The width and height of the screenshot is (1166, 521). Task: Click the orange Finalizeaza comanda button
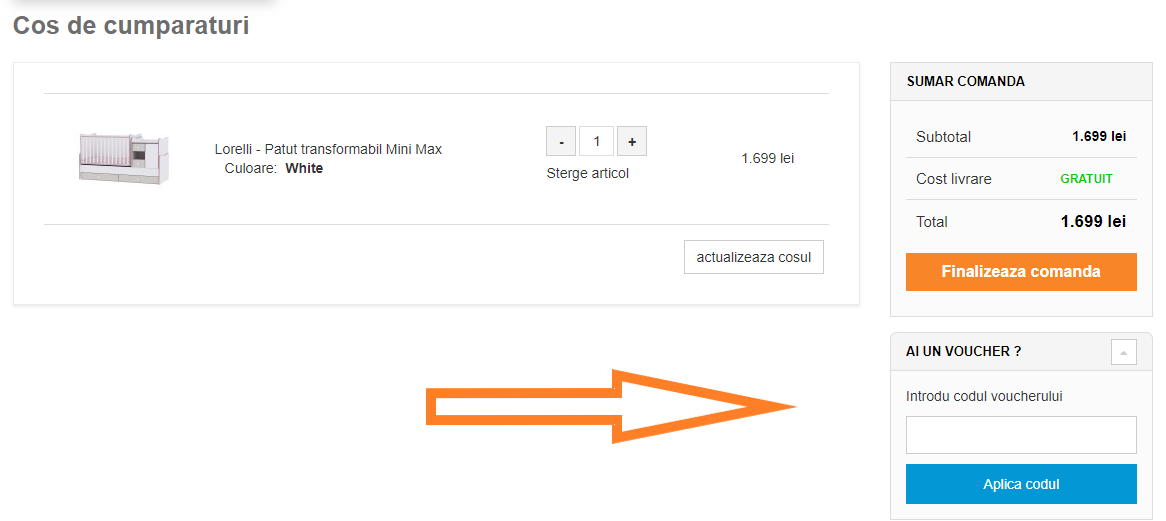[x=1020, y=271]
